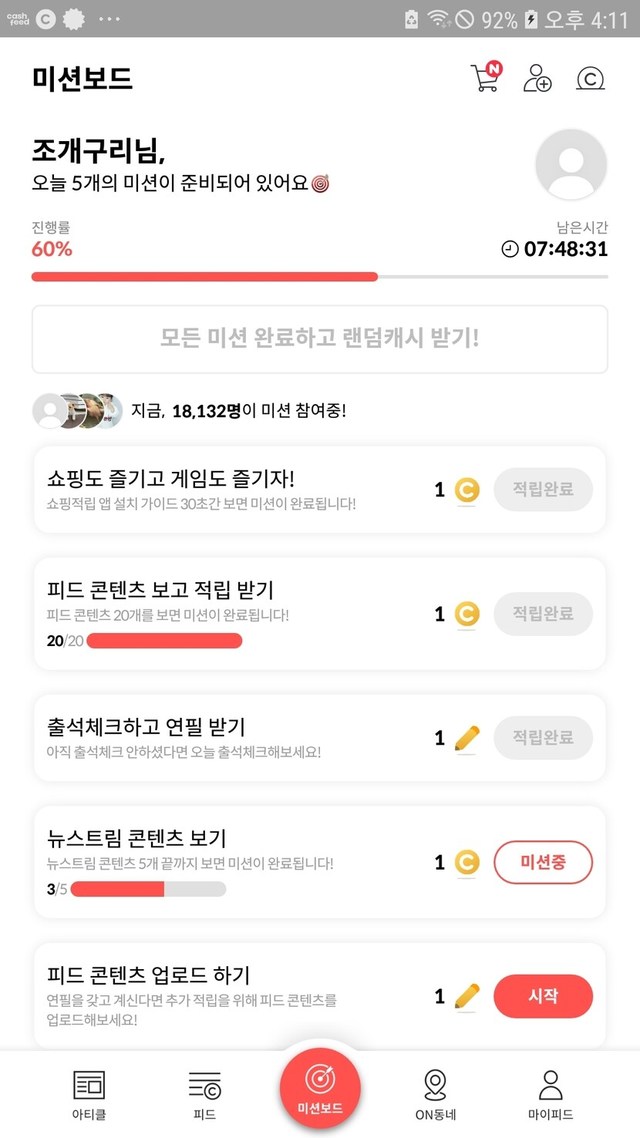Go to the 마이피드 tab

pyautogui.click(x=550, y=1094)
